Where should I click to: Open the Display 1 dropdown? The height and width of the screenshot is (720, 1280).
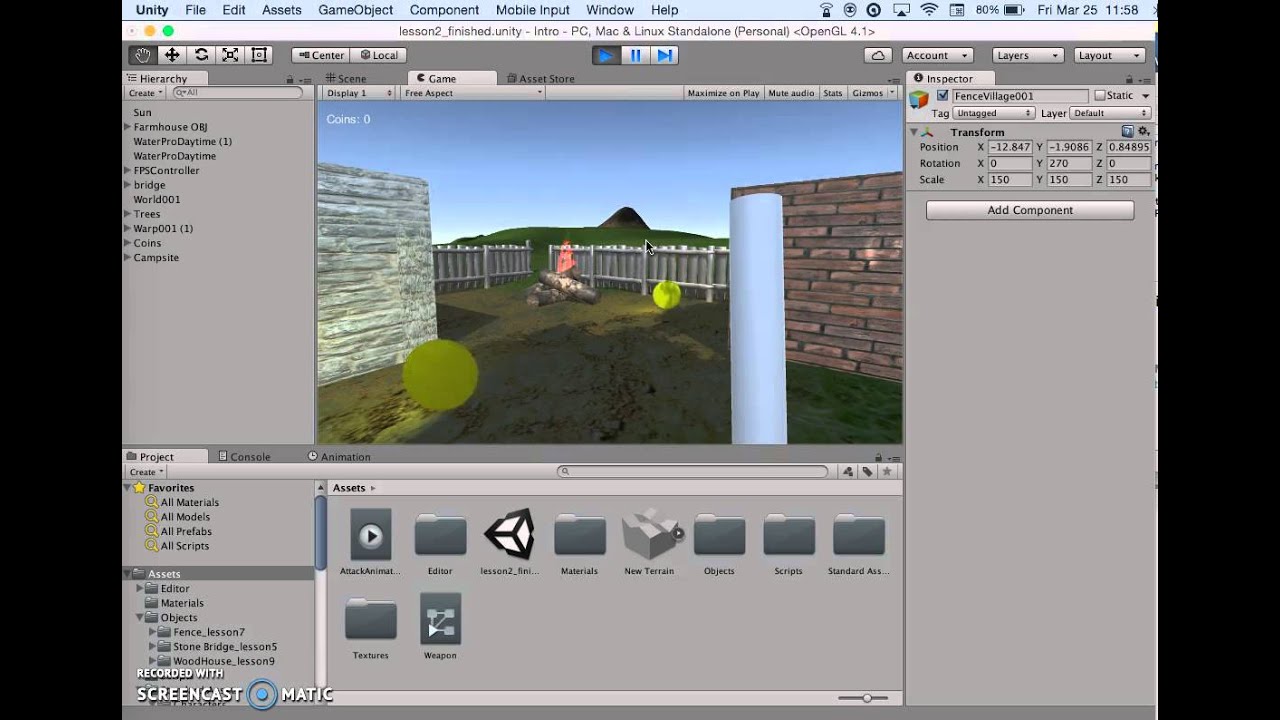point(360,93)
